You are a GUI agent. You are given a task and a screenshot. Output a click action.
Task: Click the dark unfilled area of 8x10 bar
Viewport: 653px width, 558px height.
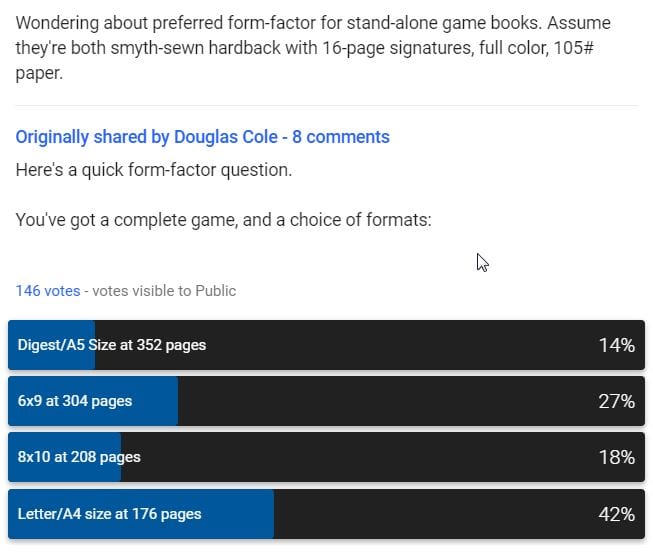tap(383, 457)
